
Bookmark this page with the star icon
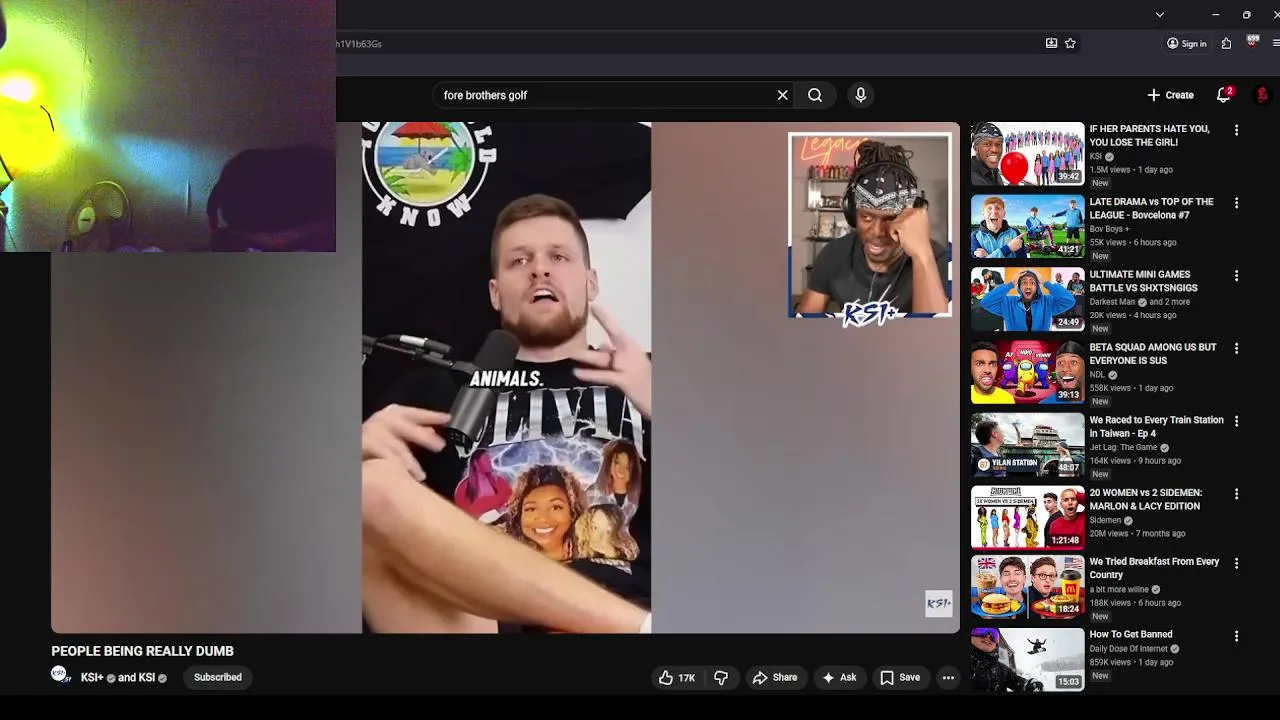pyautogui.click(x=1070, y=43)
